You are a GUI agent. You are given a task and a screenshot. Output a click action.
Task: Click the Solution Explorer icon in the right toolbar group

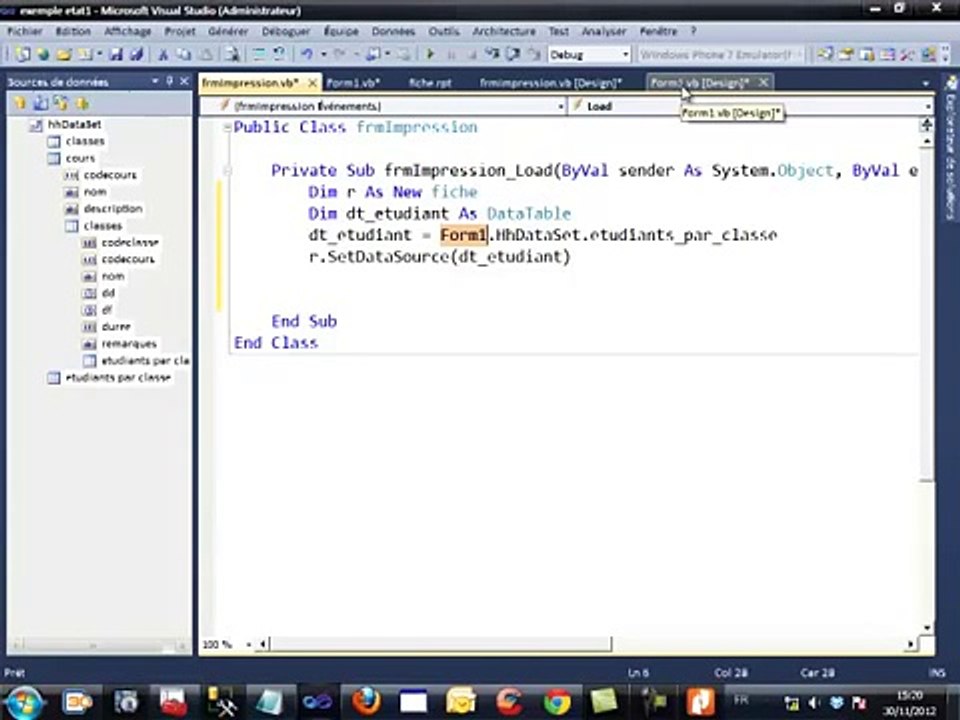tap(825, 54)
